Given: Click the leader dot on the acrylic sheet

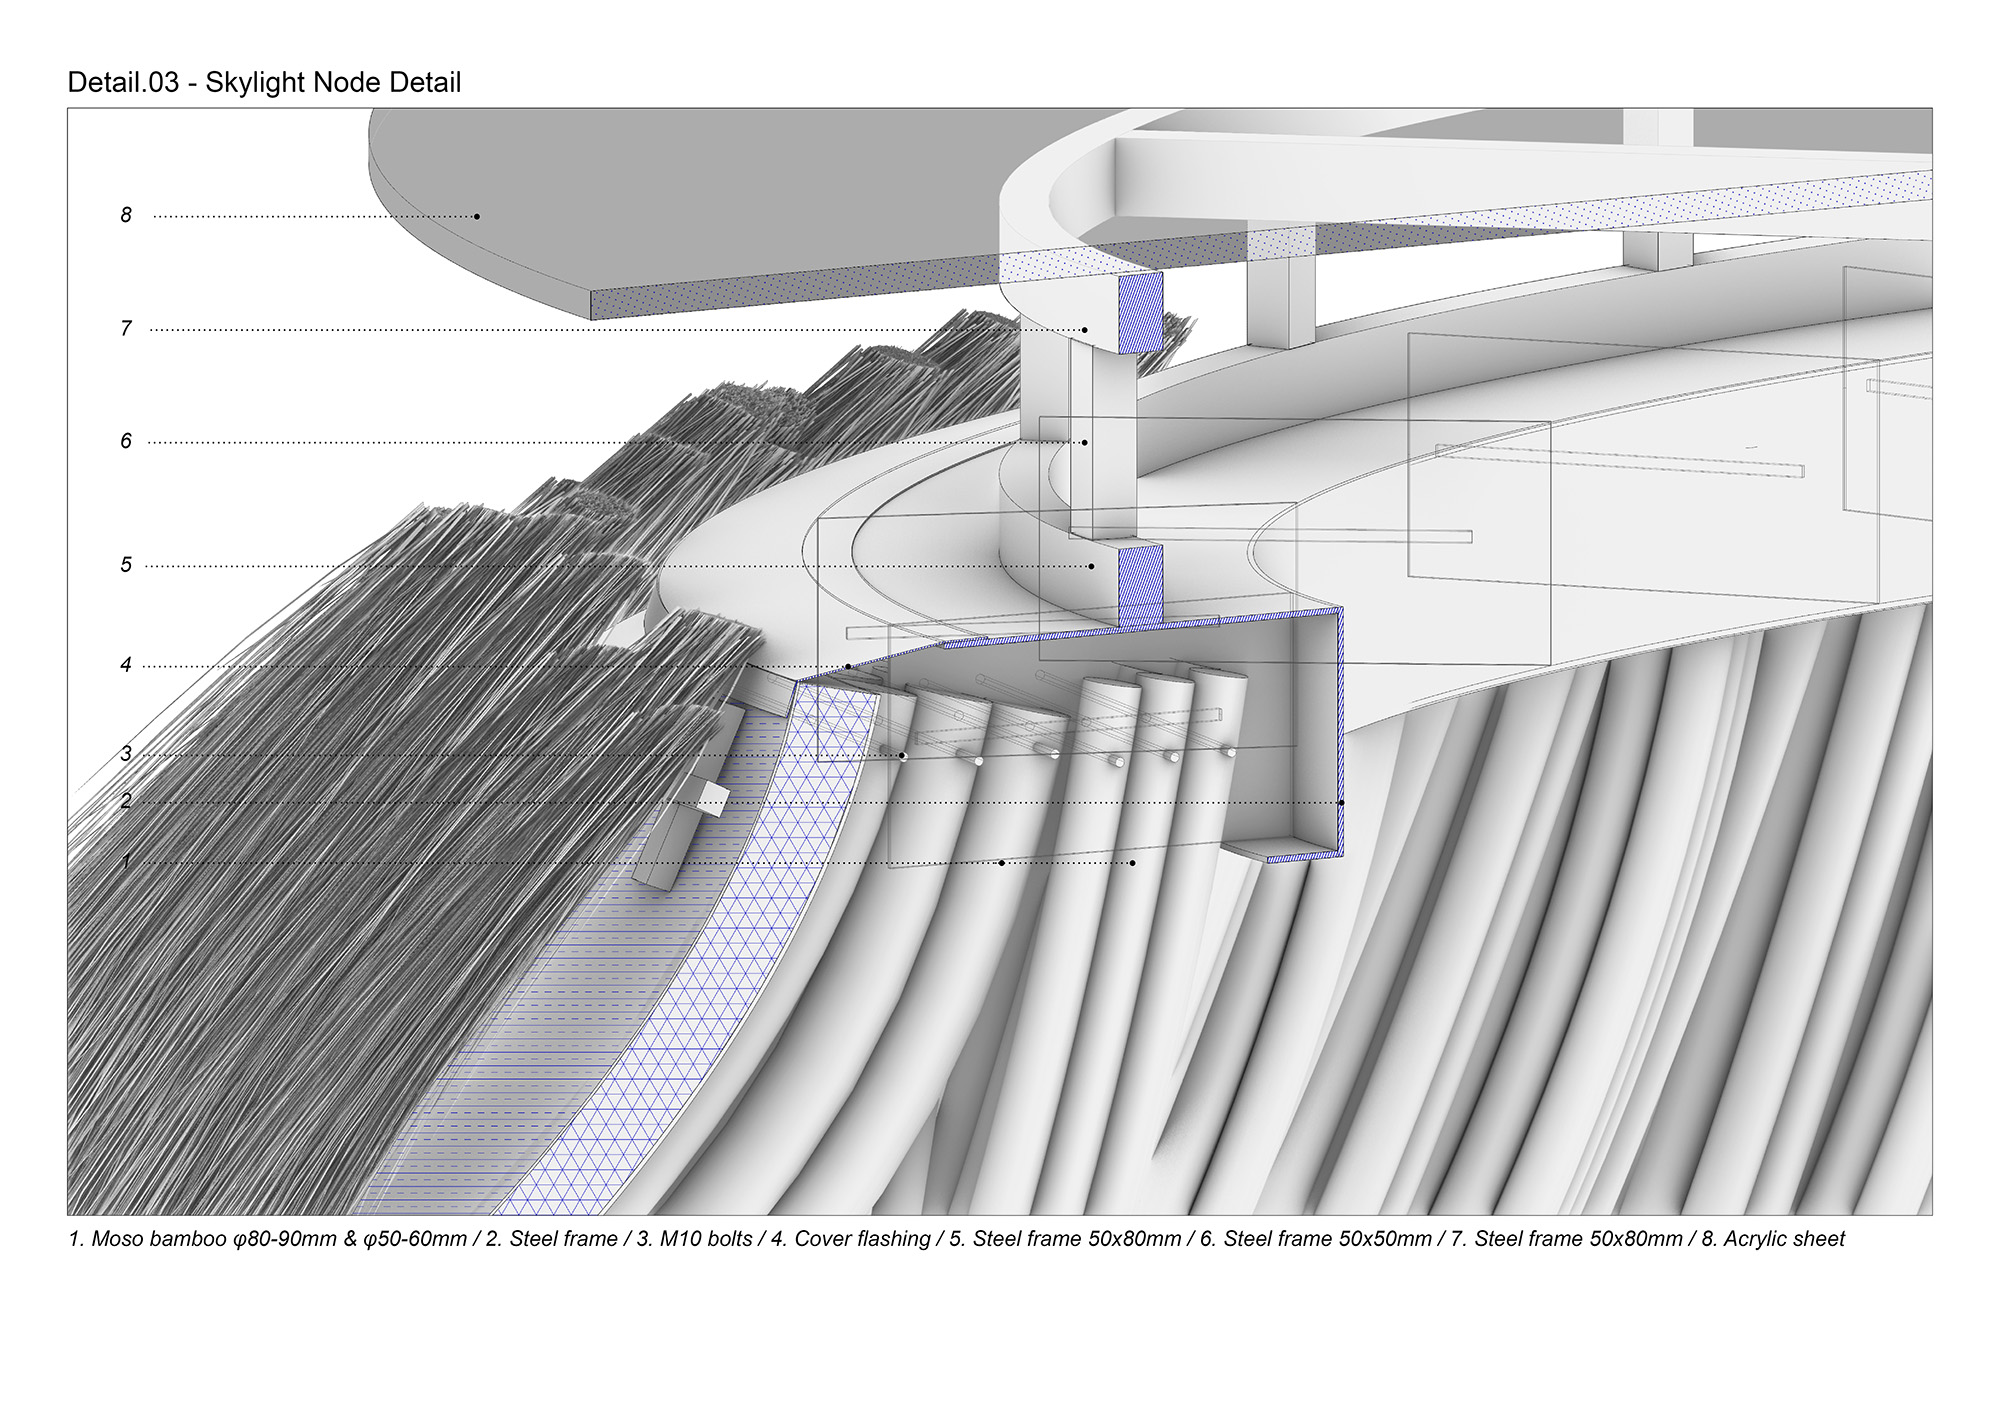Looking at the screenshot, I should coord(477,216).
